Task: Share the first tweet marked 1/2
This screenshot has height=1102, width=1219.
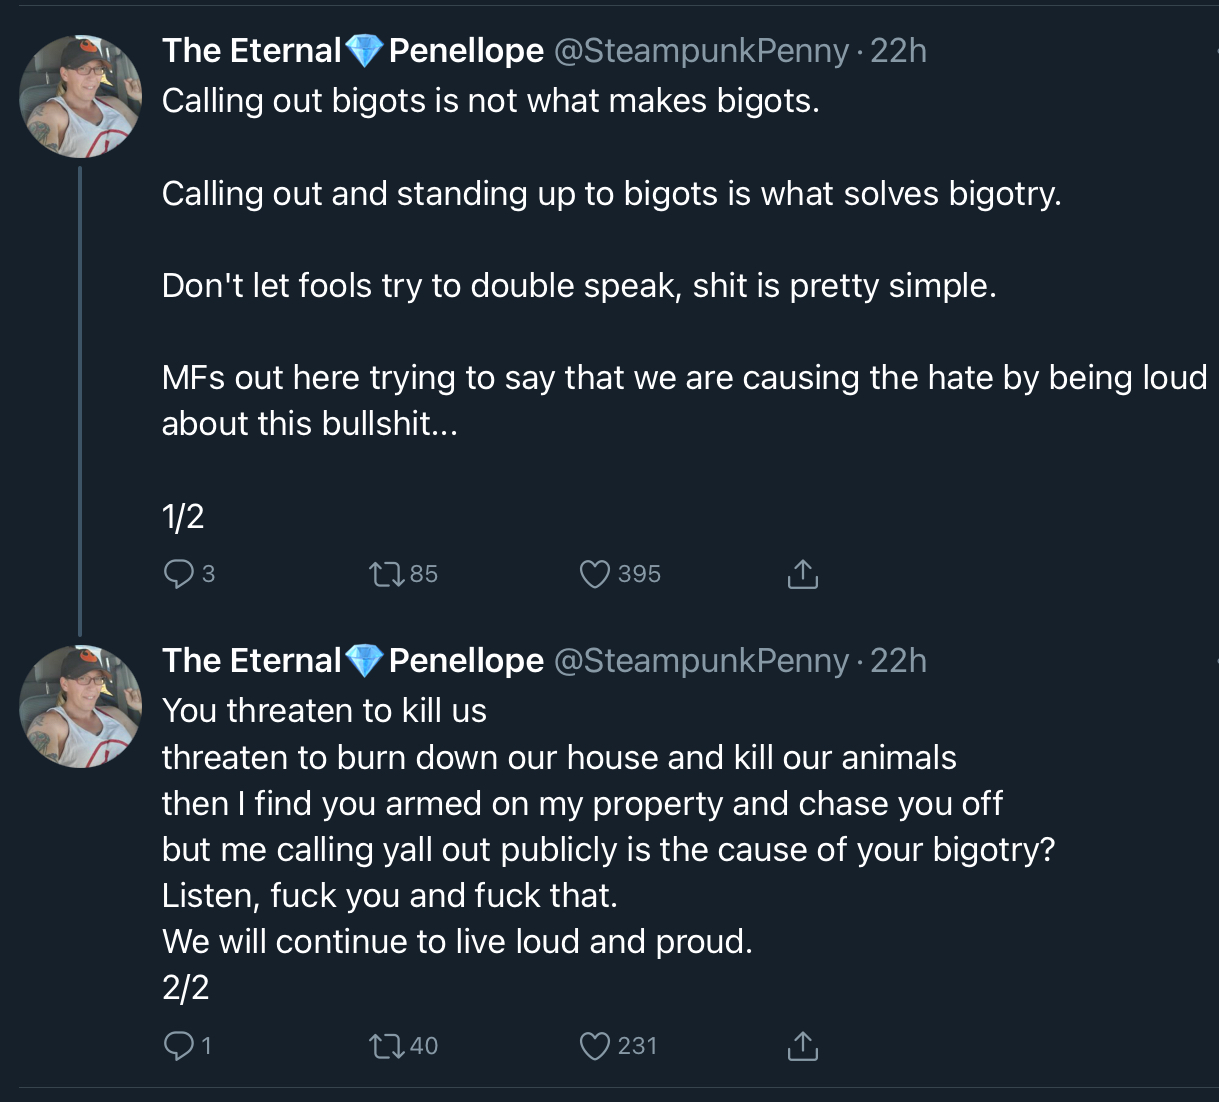Action: point(802,574)
